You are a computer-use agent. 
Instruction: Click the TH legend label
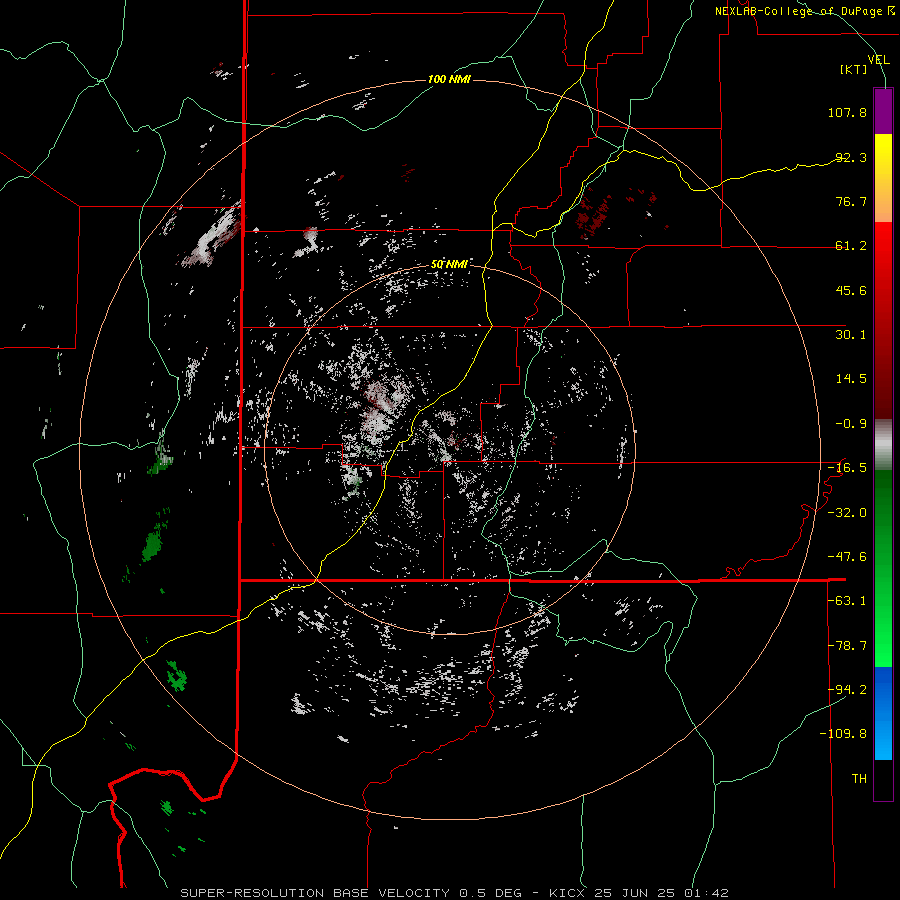point(859,779)
